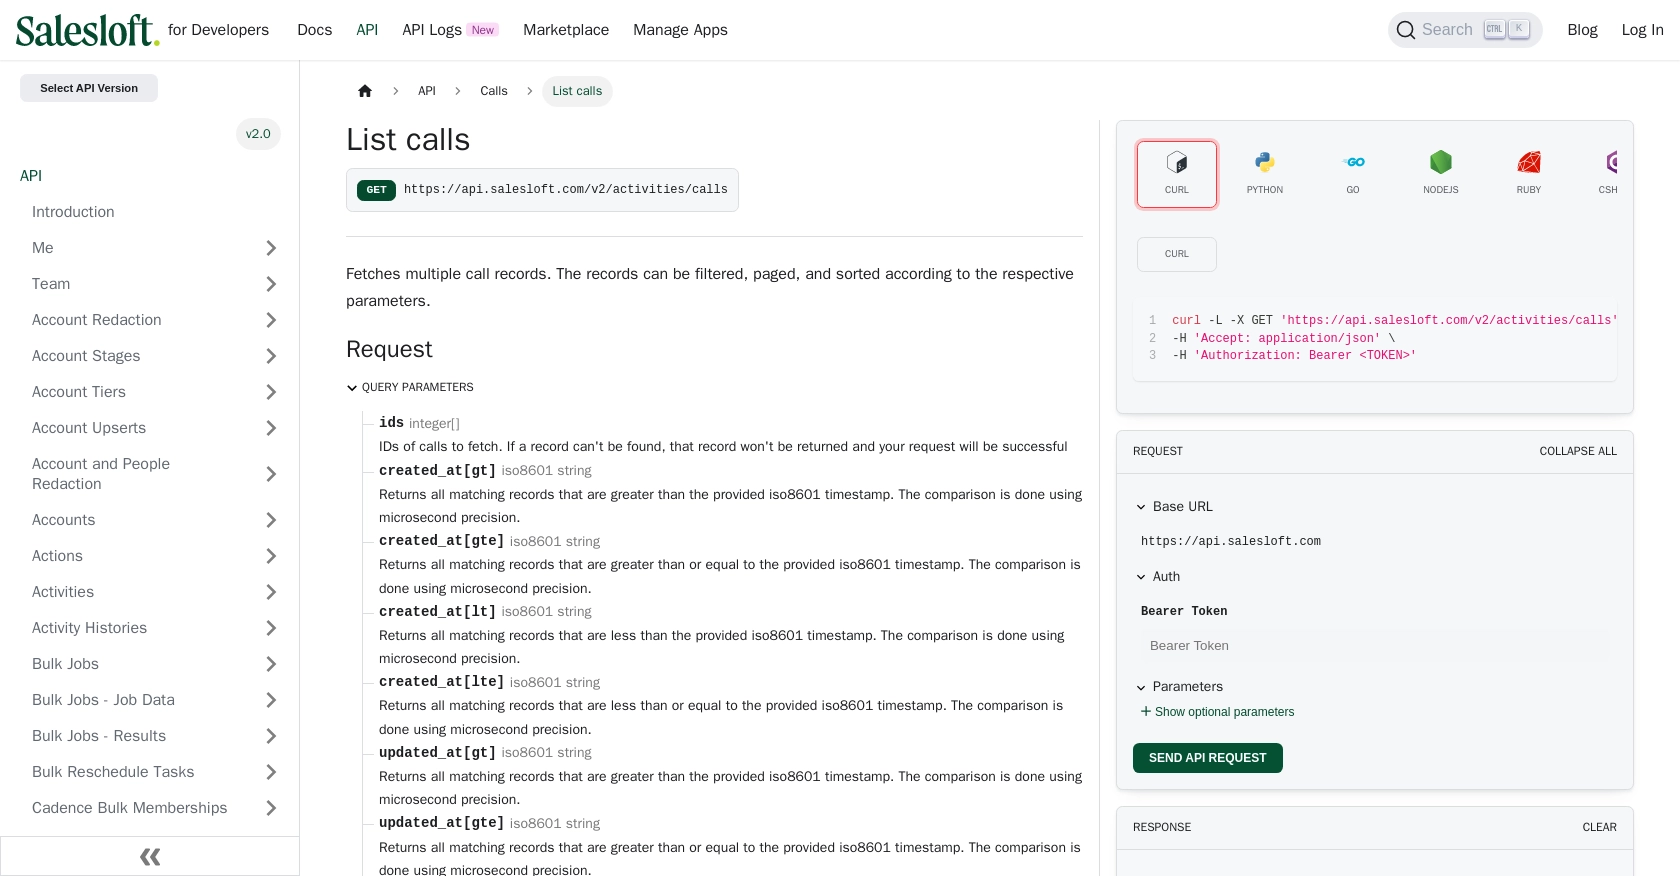Viewport: 1680px width, 876px height.
Task: Click the Calls breadcrumb link
Action: click(494, 91)
